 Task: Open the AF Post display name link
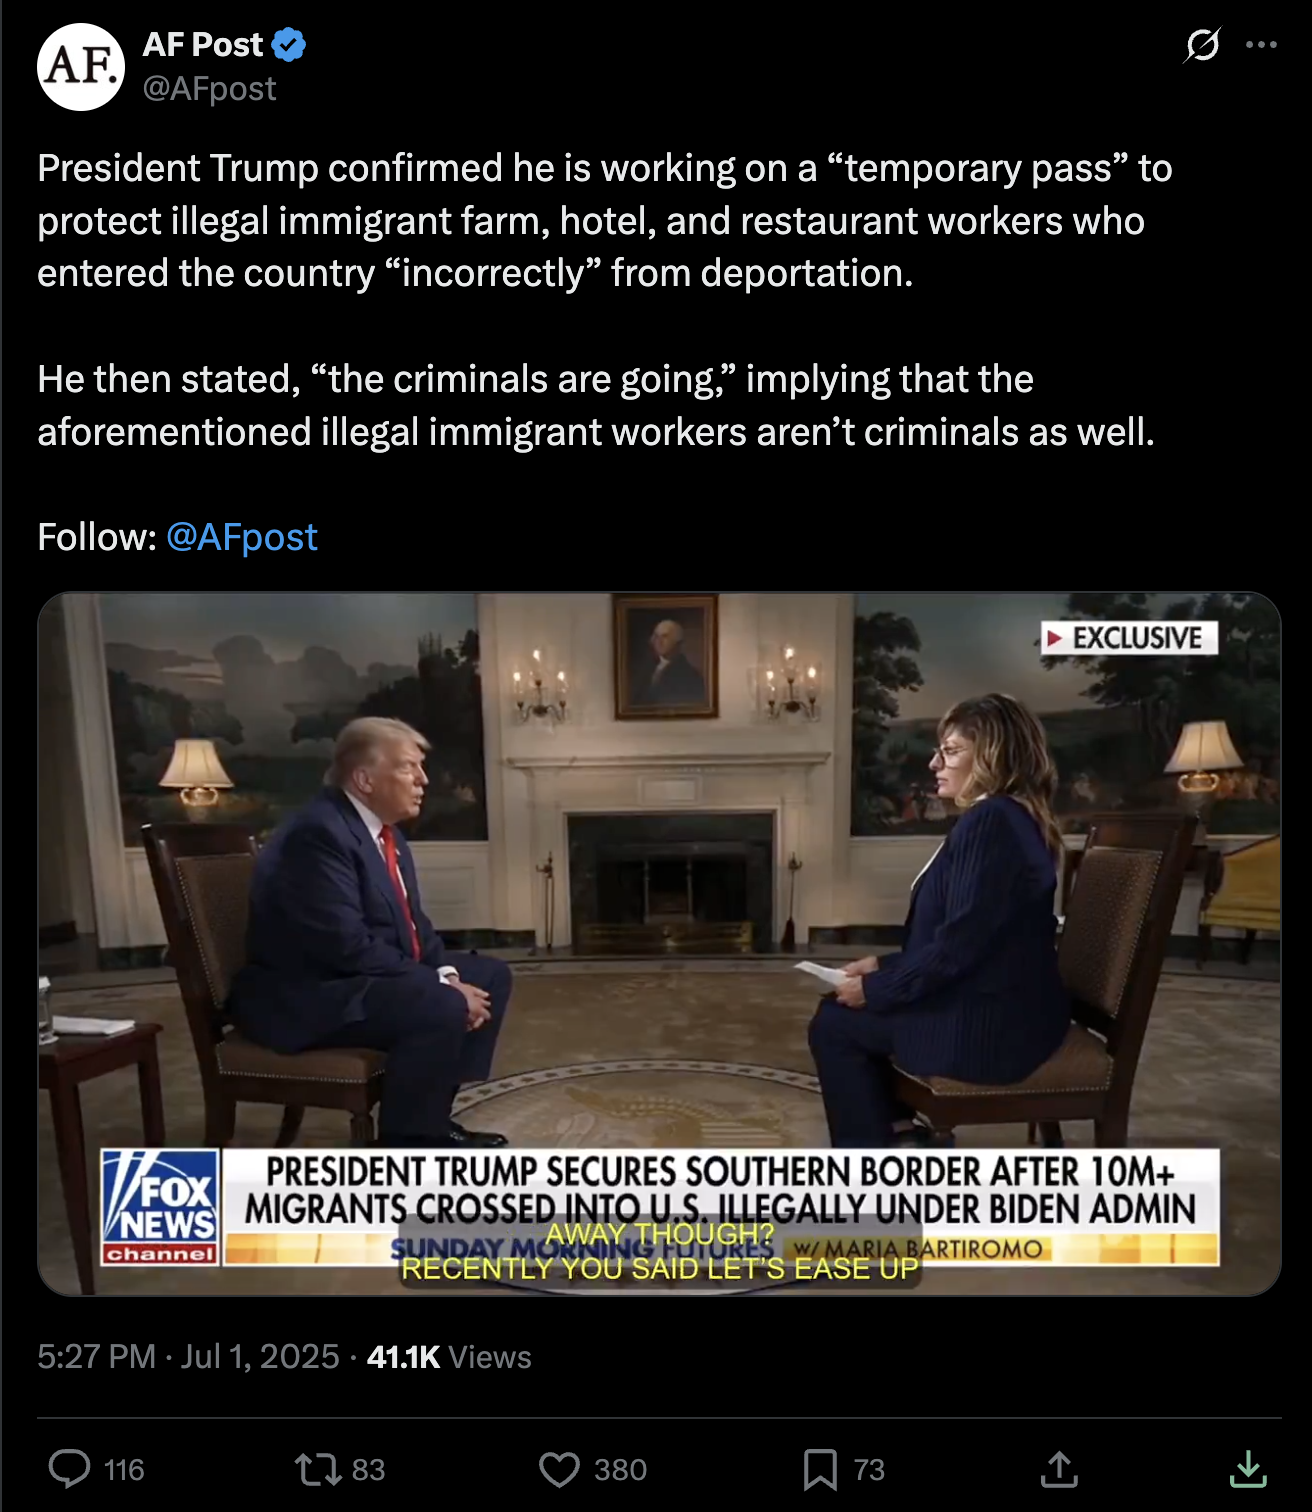pyautogui.click(x=203, y=45)
